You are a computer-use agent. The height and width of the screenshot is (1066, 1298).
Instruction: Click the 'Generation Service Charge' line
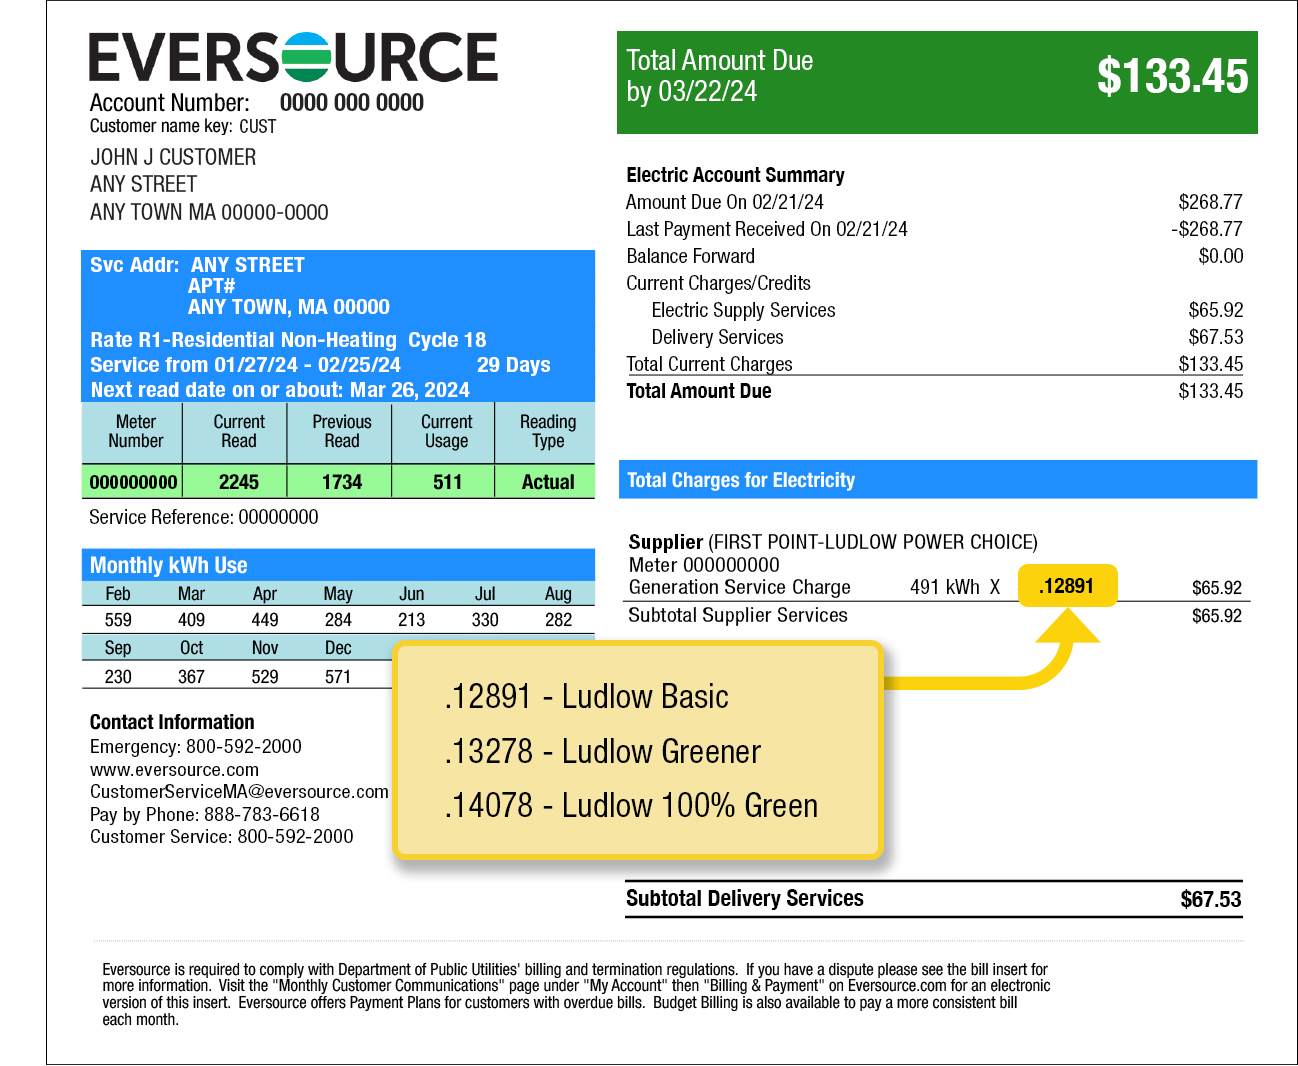click(x=739, y=587)
